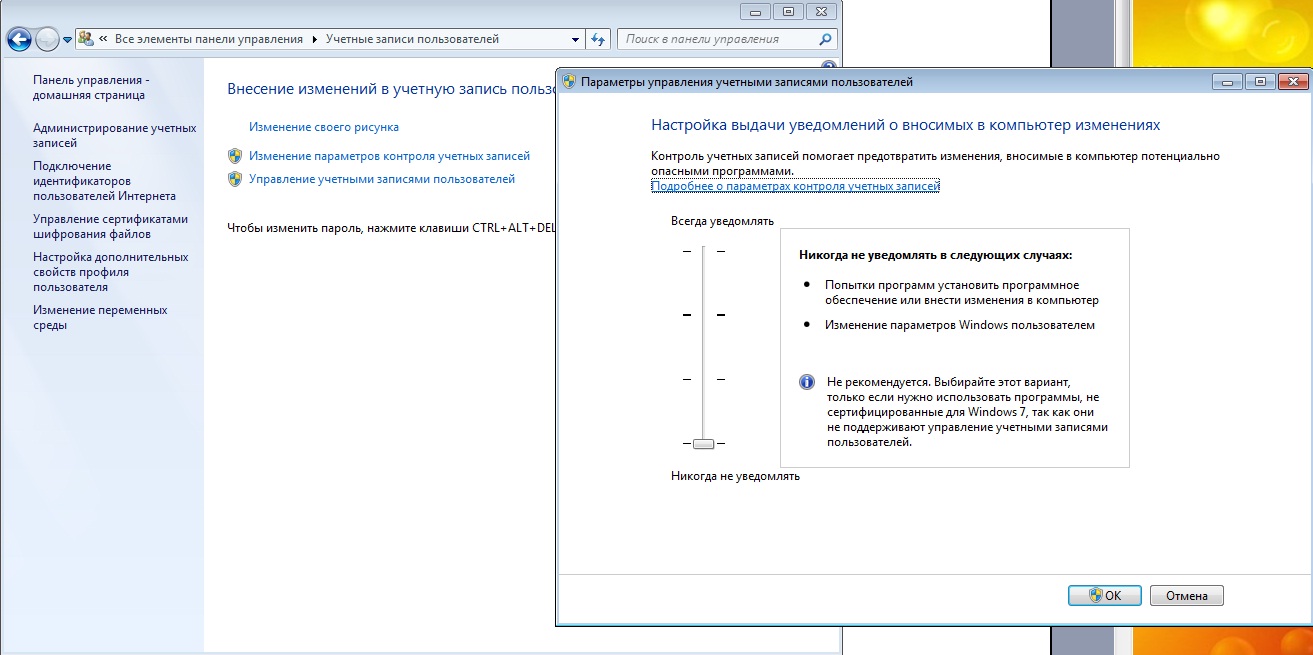
Task: Maximize the UAC settings dialog window
Action: click(1259, 81)
